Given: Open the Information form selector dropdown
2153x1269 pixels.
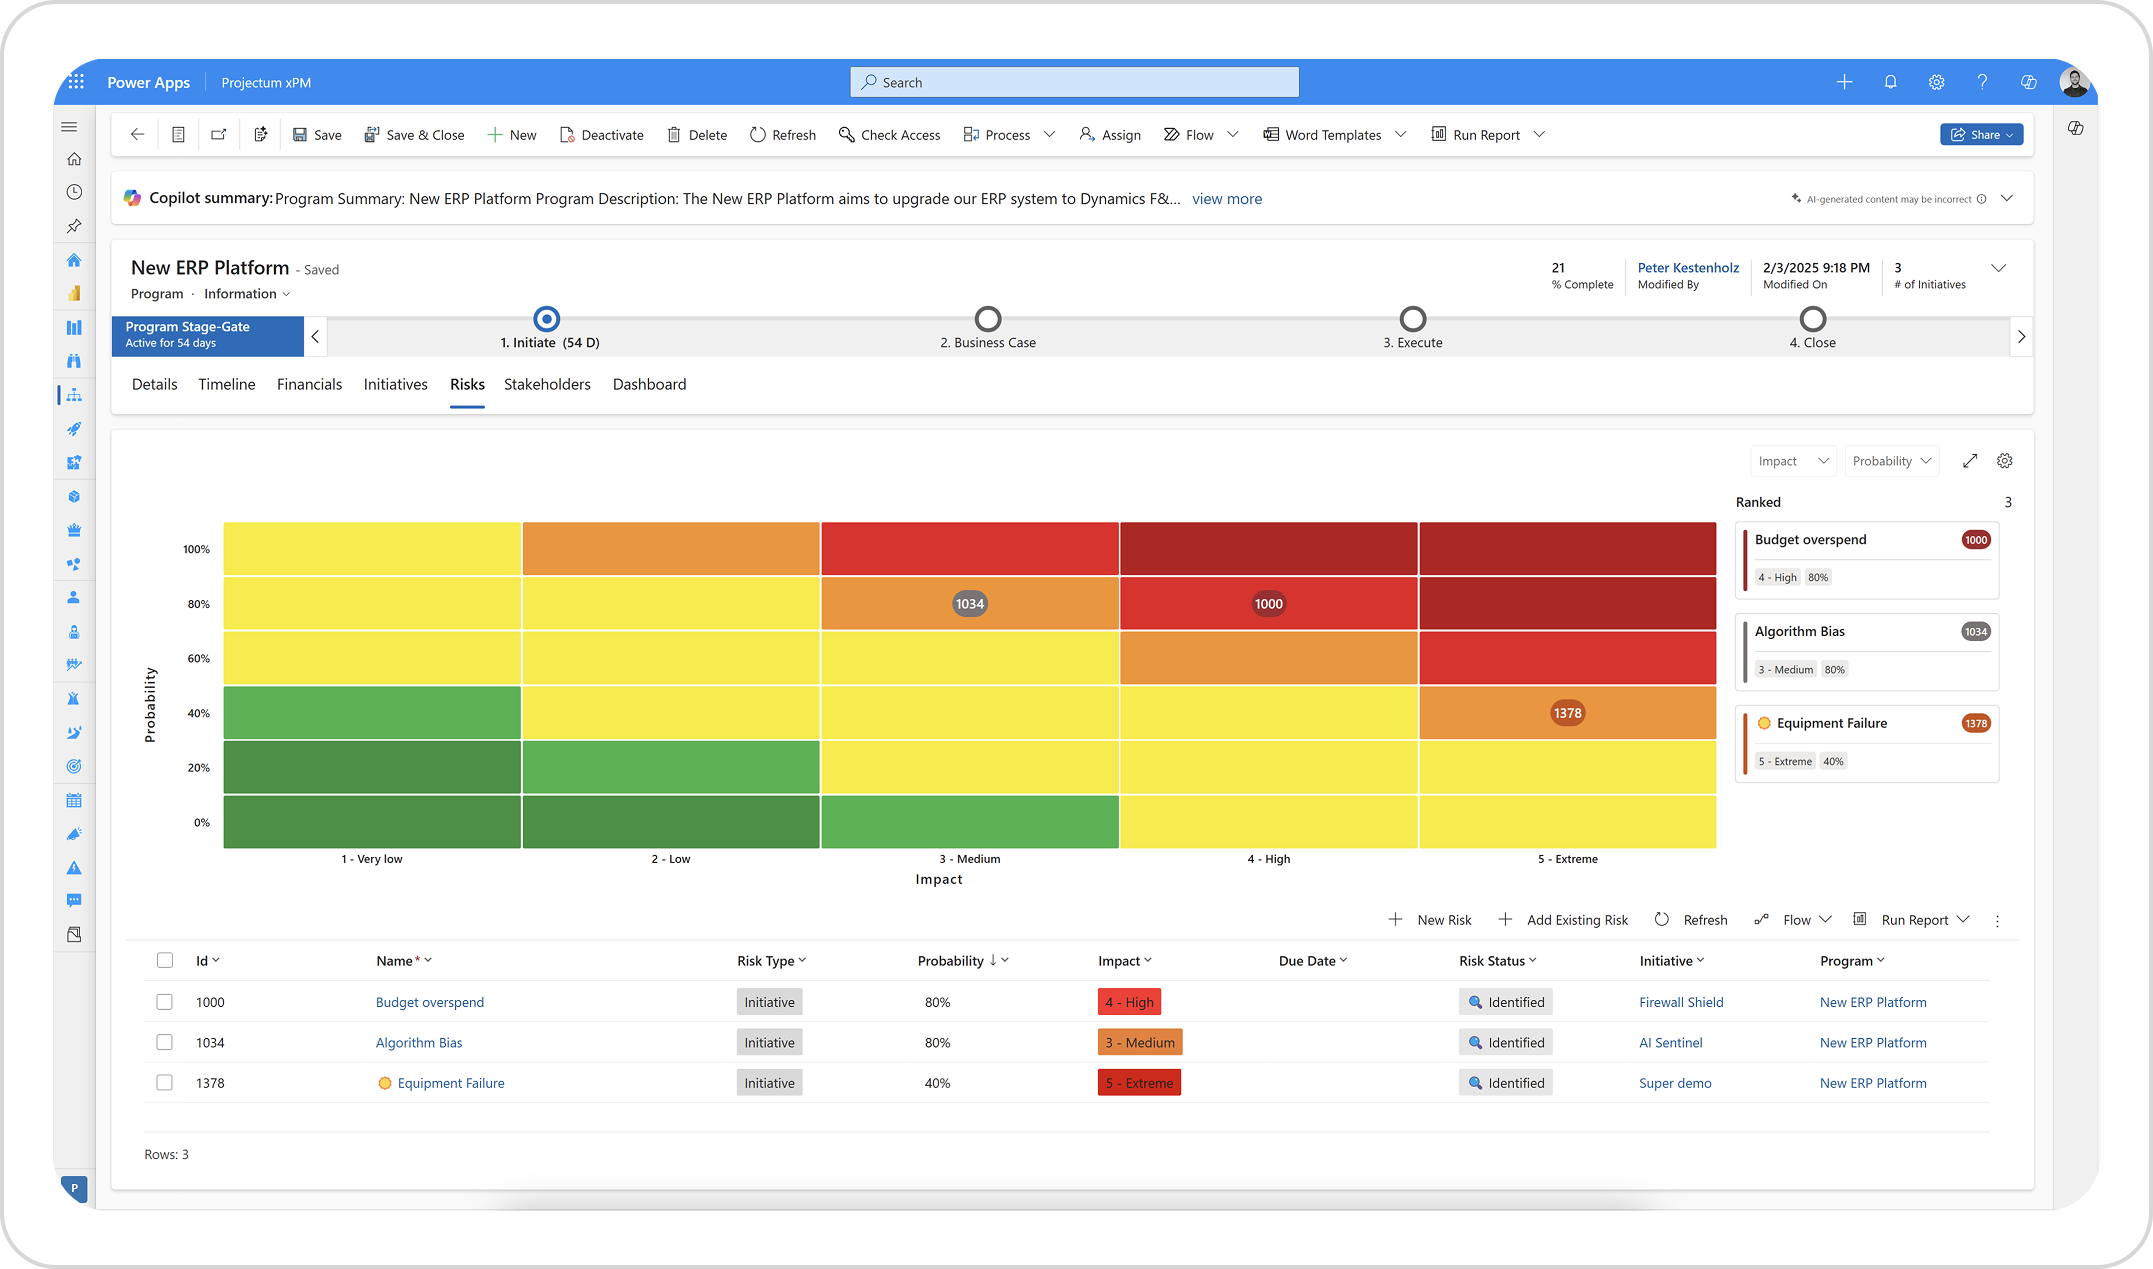Looking at the screenshot, I should coord(247,293).
